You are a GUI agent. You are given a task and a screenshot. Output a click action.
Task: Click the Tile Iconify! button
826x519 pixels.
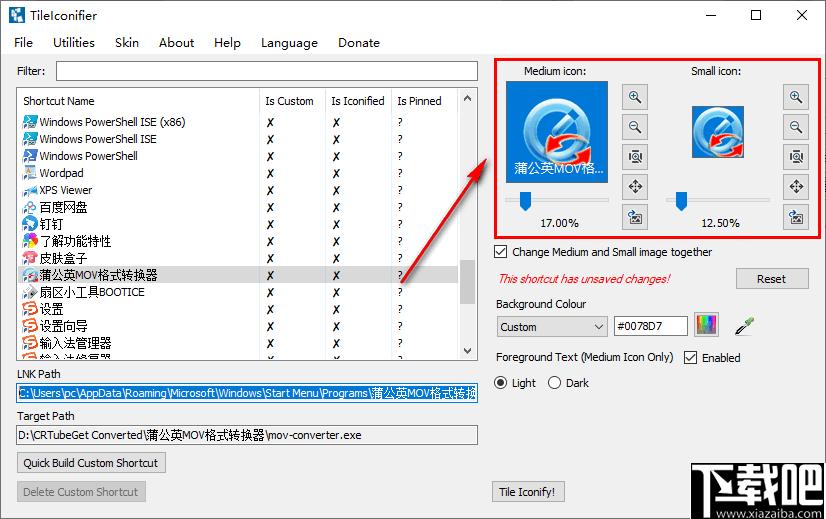527,492
